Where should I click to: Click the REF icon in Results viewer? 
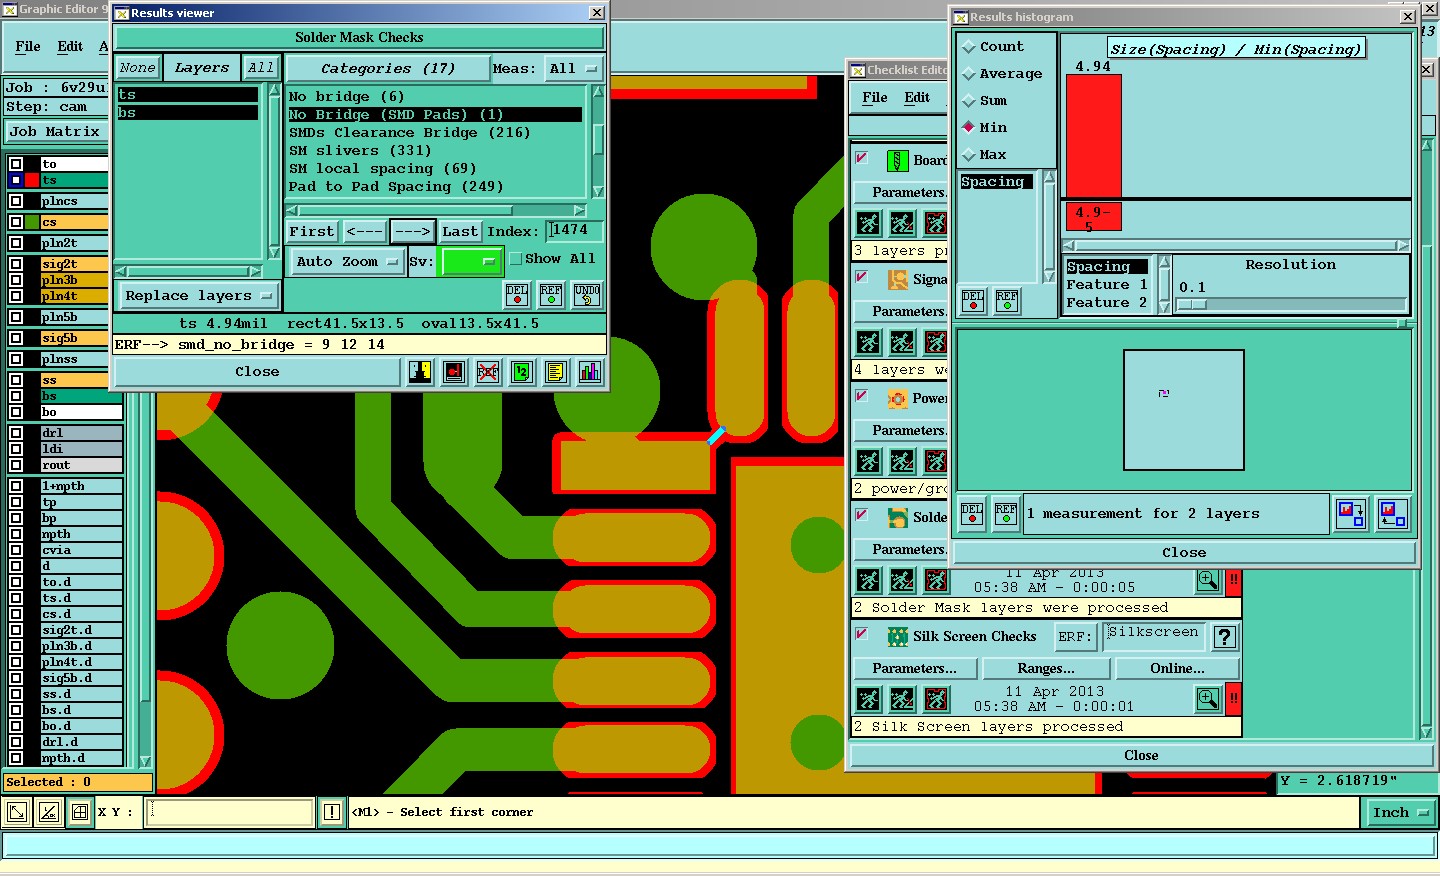pos(551,294)
